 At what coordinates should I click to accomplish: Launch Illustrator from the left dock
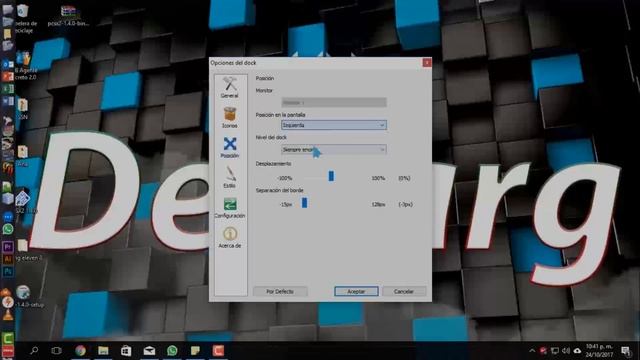tap(8, 259)
